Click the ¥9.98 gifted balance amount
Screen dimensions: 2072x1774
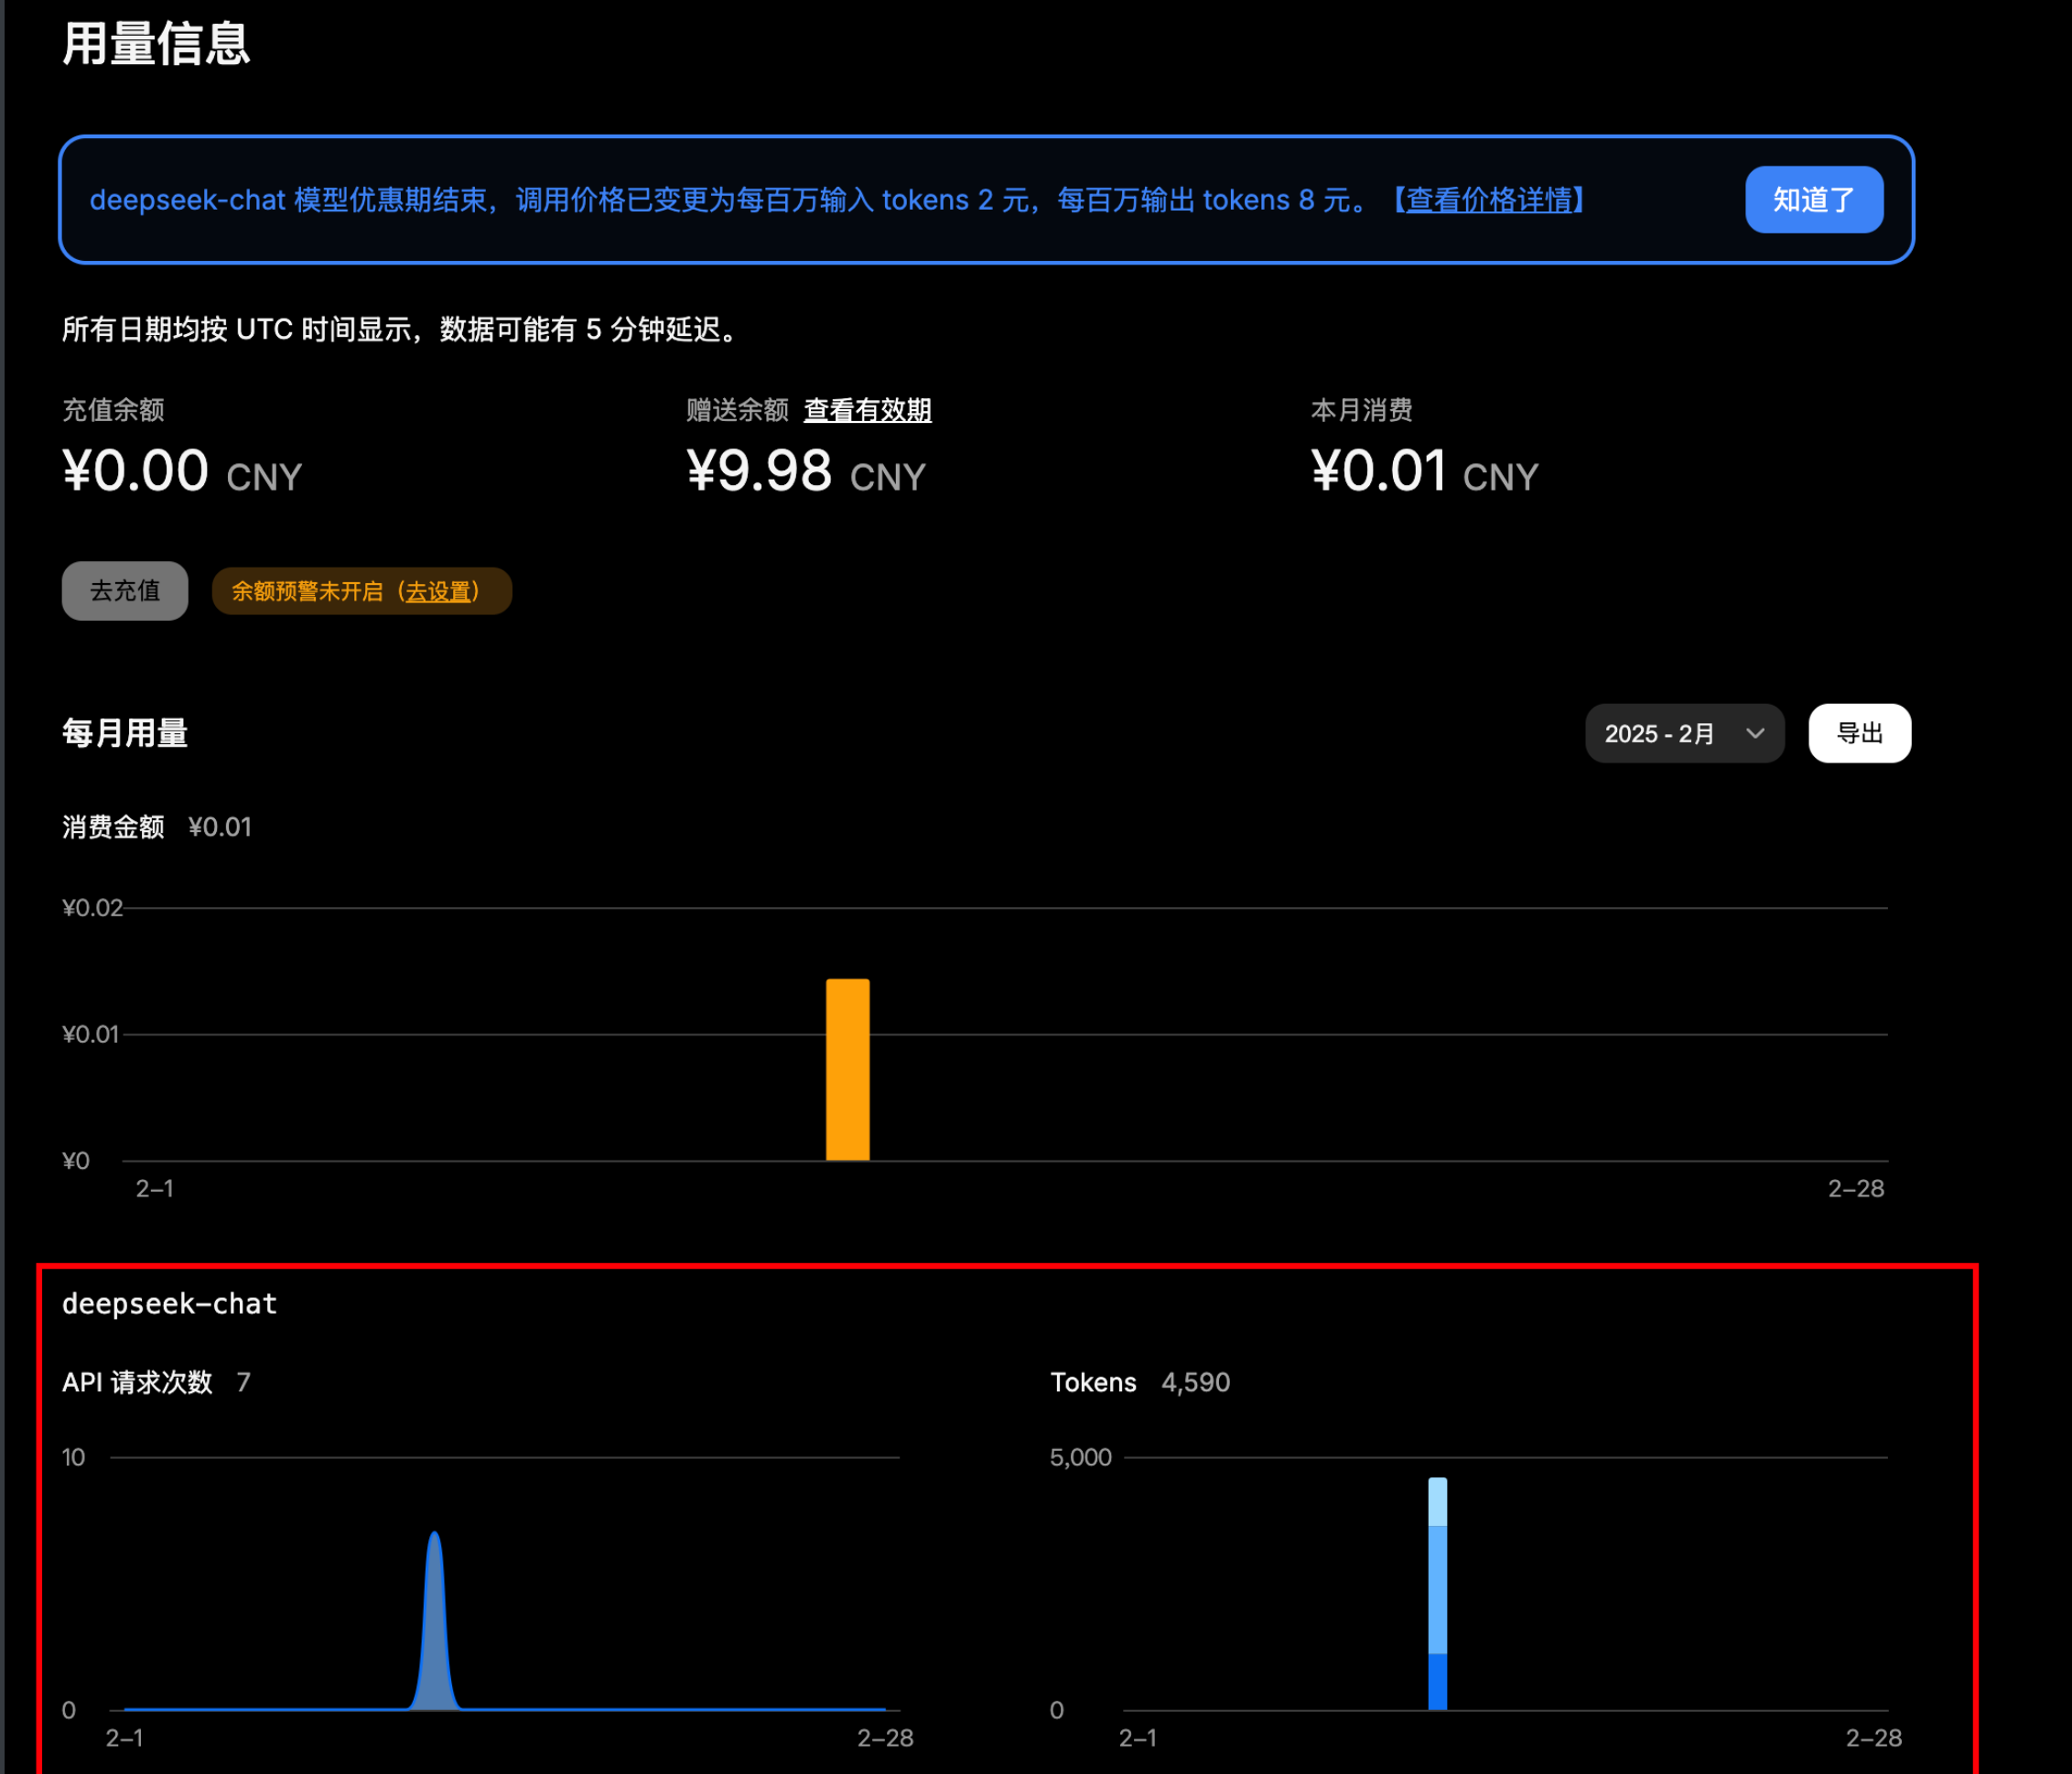click(x=759, y=471)
